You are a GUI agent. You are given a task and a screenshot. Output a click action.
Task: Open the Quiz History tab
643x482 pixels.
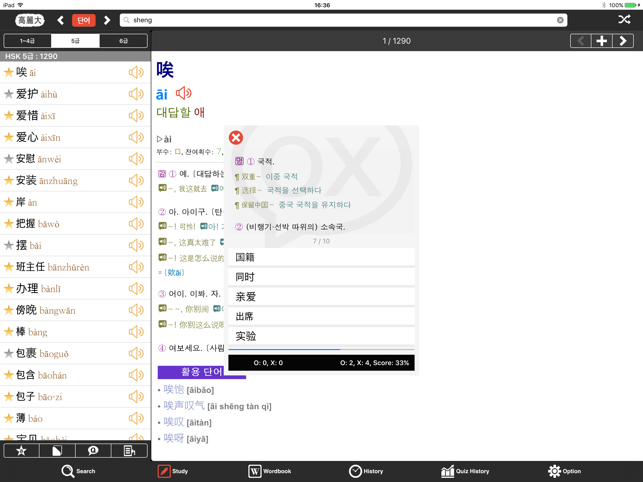coord(465,471)
